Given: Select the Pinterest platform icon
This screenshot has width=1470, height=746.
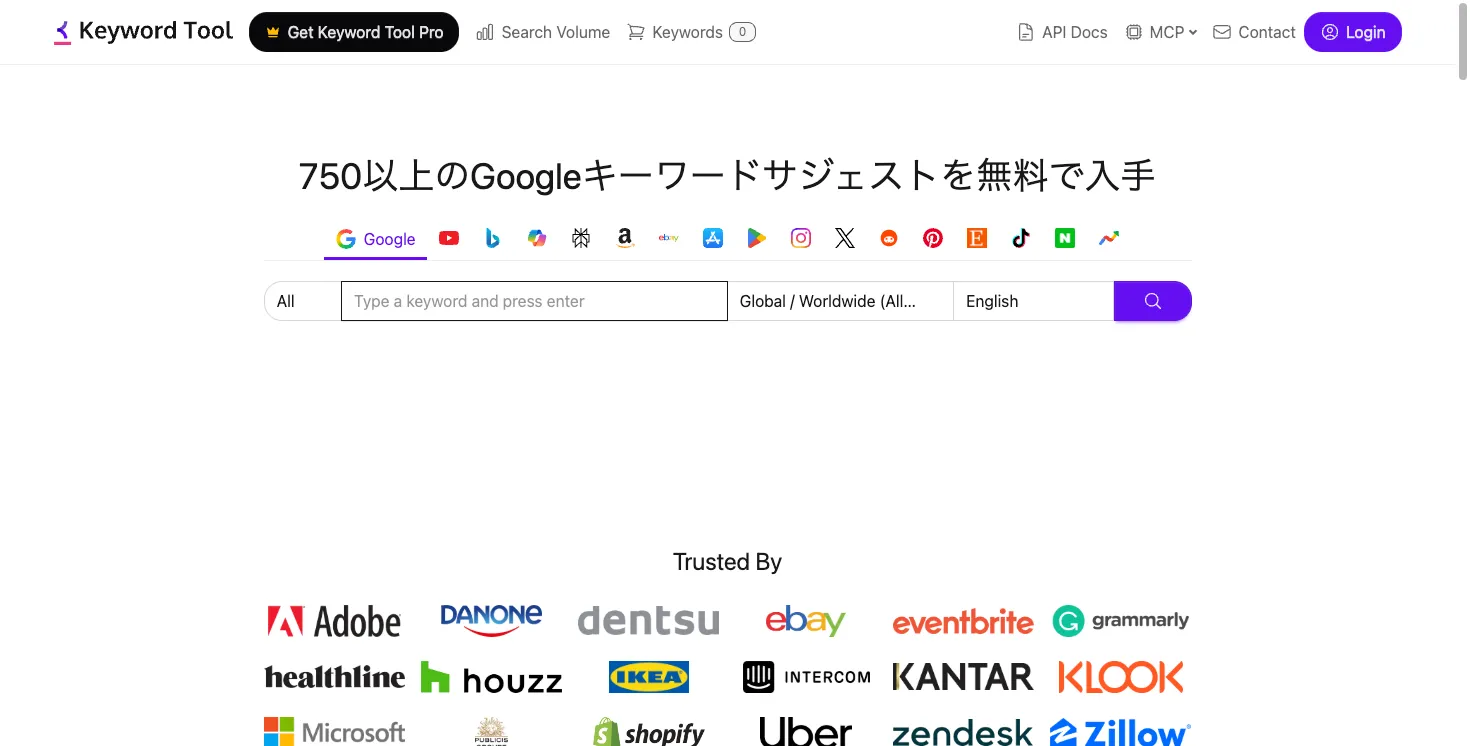Looking at the screenshot, I should (933, 238).
